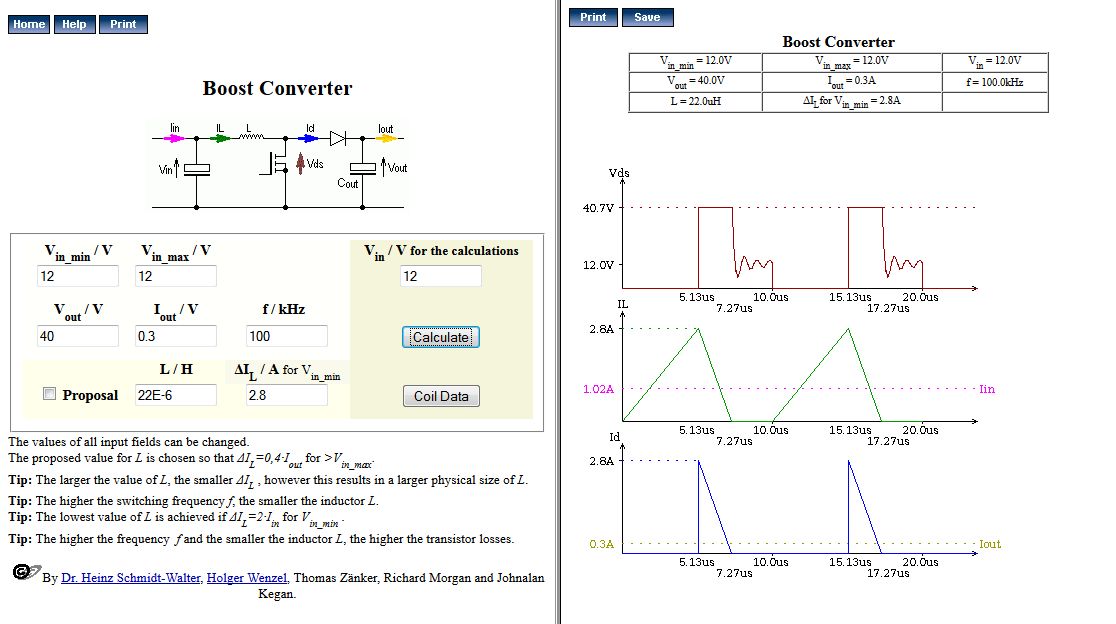Click the Iin legend label on IL graph

tap(987, 389)
